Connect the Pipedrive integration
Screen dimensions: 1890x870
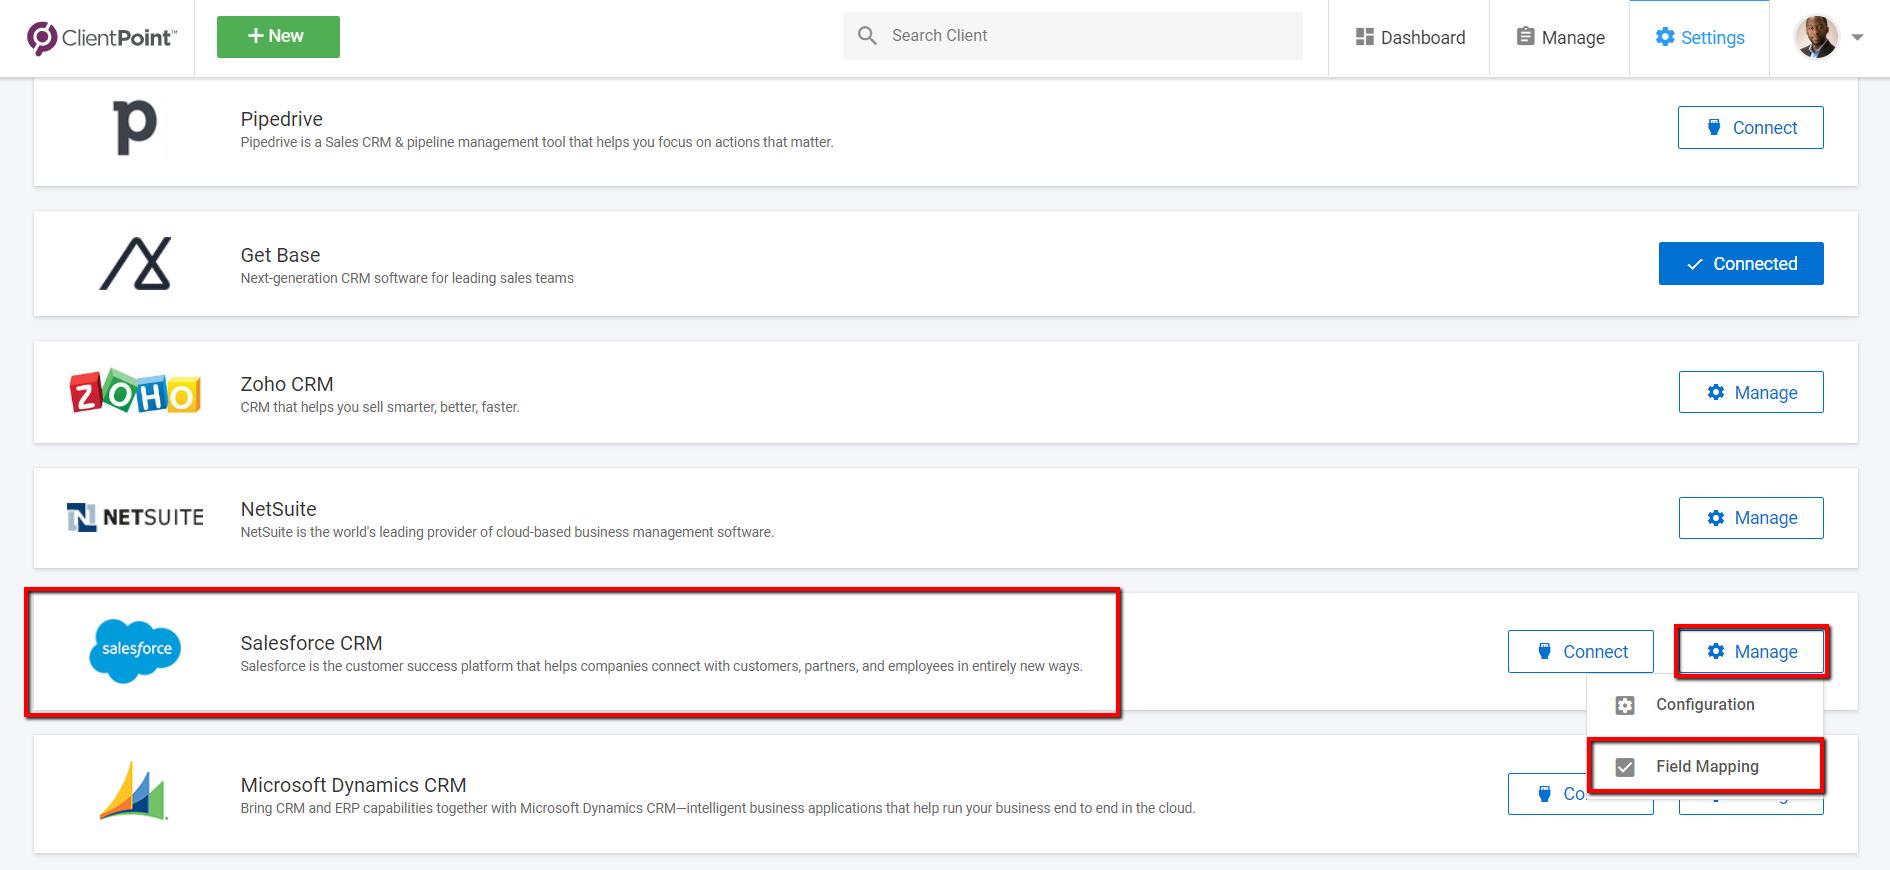[x=1750, y=128]
